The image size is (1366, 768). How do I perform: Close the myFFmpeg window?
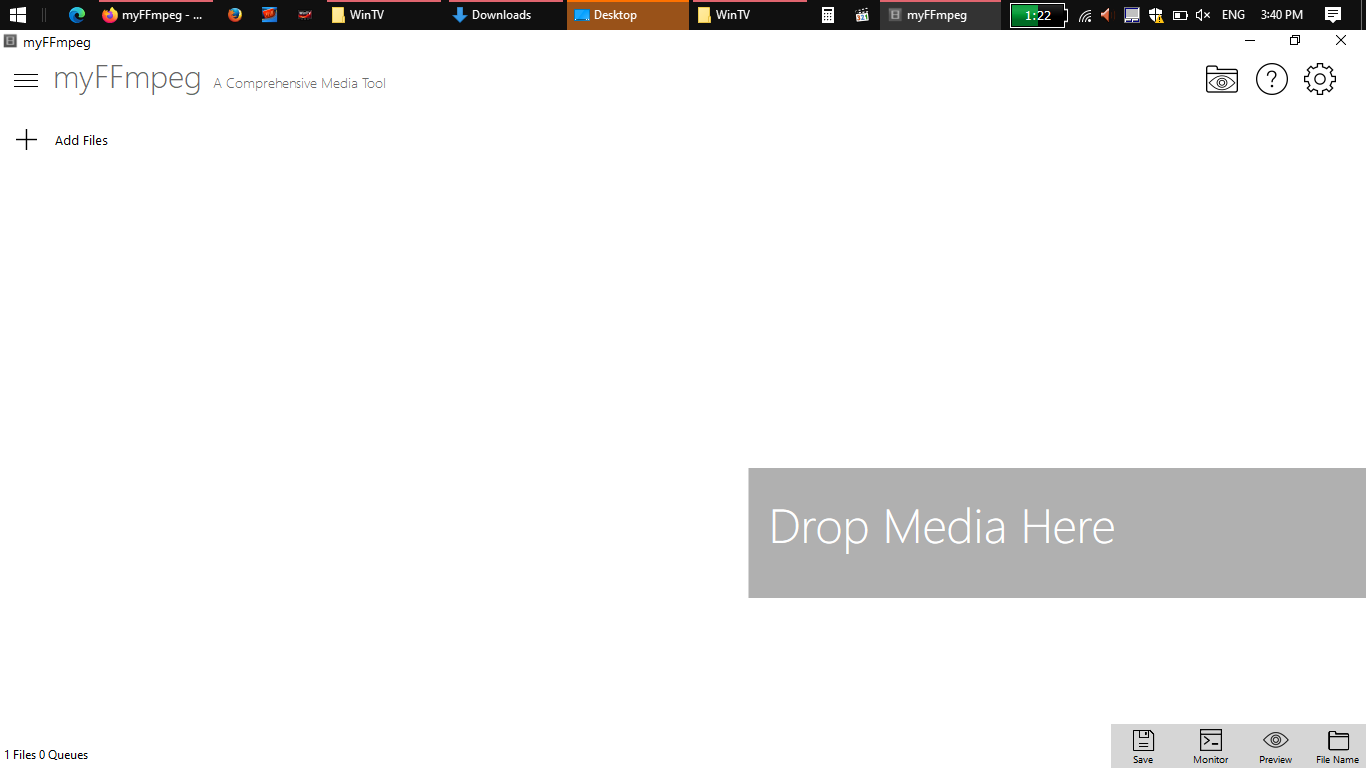tap(1341, 41)
